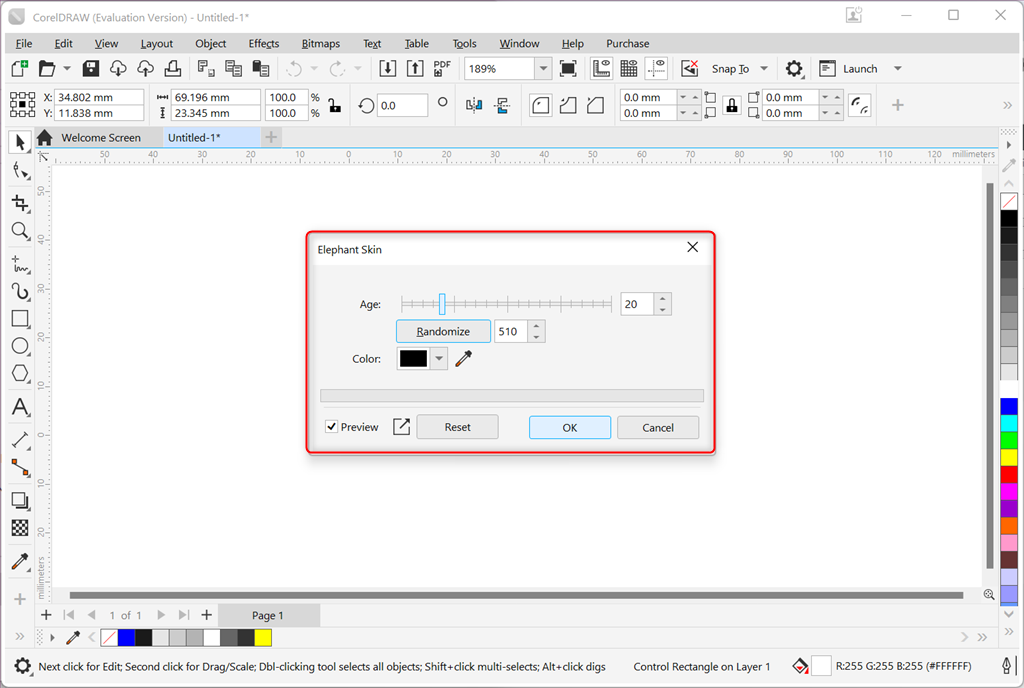Select the Drop Shadow tool
This screenshot has height=688, width=1024.
20,501
